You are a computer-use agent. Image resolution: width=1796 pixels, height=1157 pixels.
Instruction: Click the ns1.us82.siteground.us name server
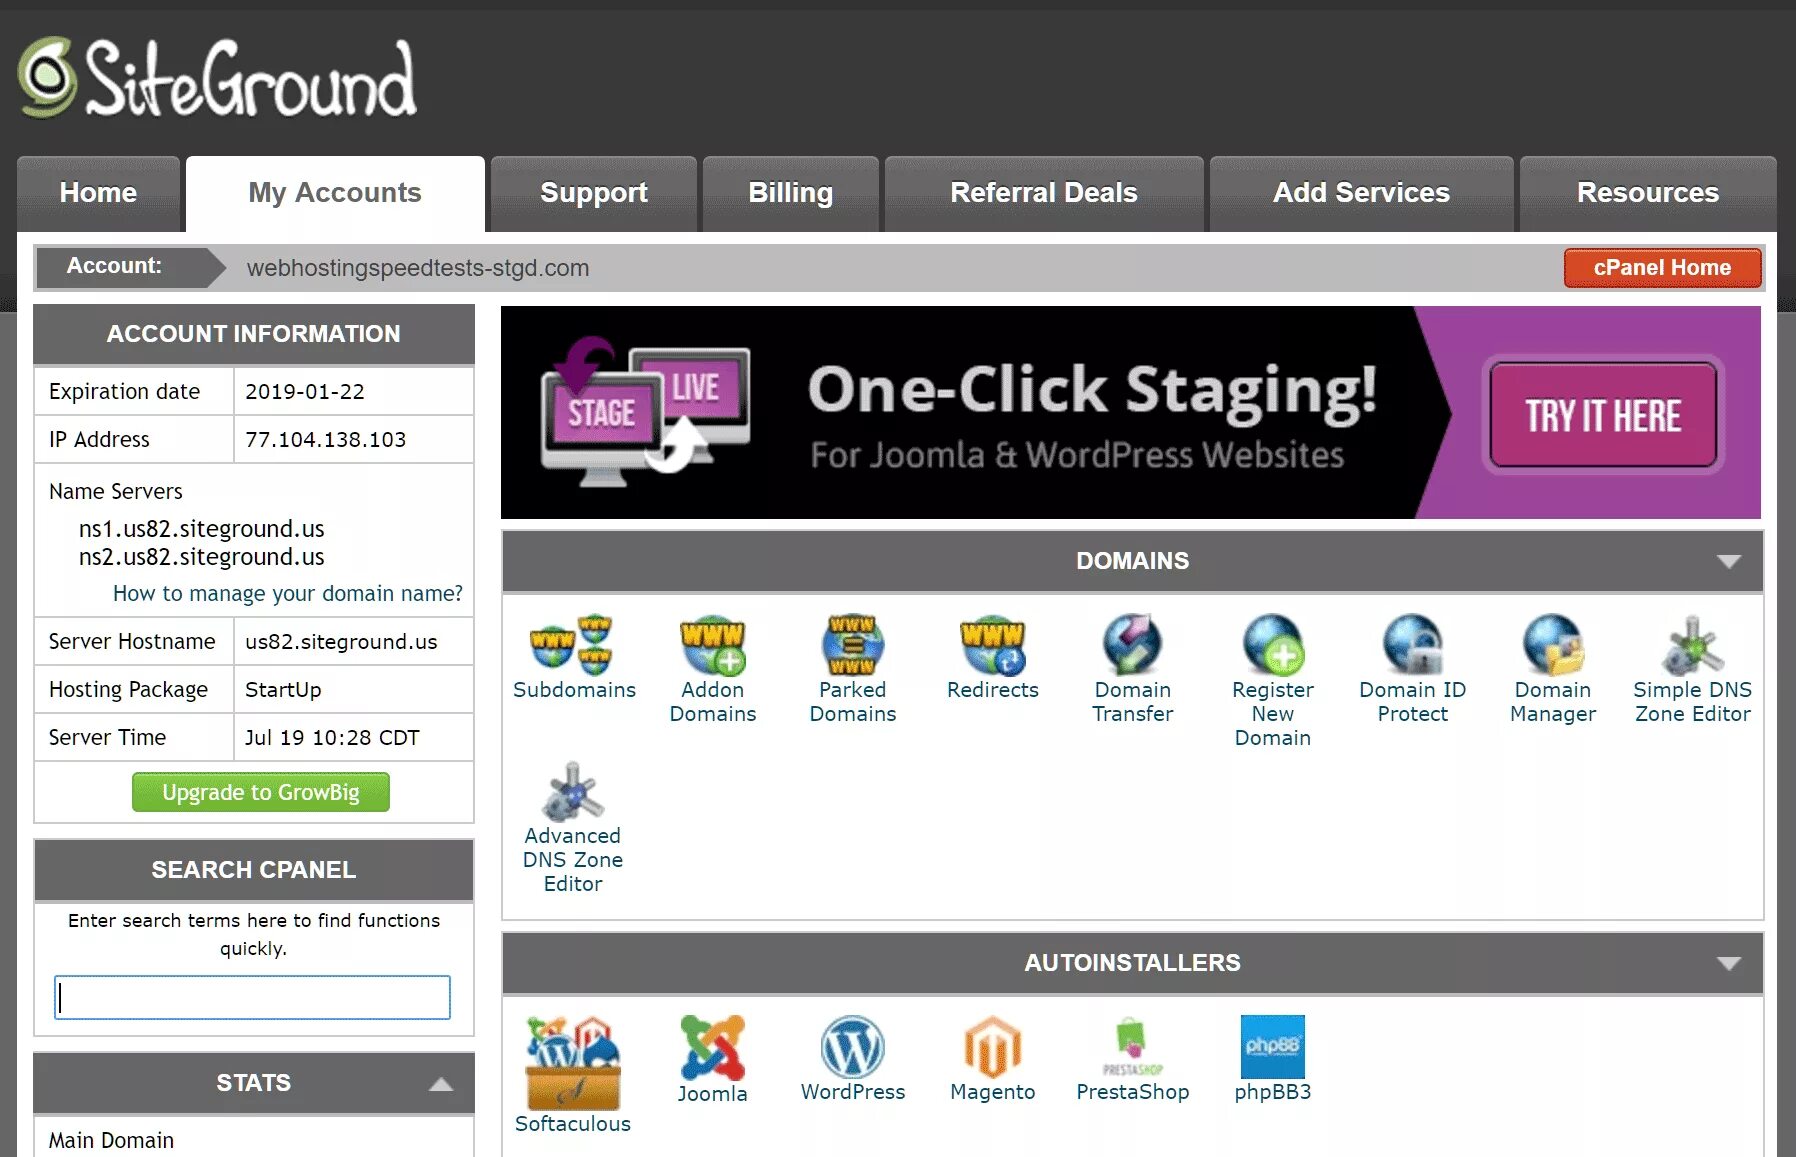tap(202, 529)
